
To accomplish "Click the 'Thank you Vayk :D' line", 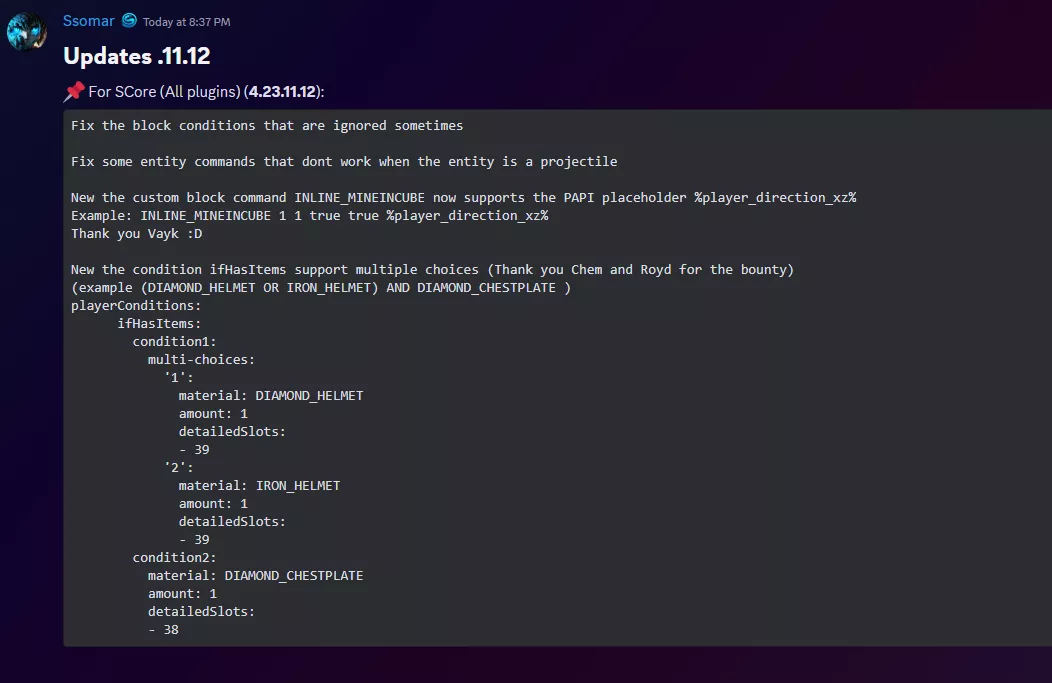I will click(136, 234).
